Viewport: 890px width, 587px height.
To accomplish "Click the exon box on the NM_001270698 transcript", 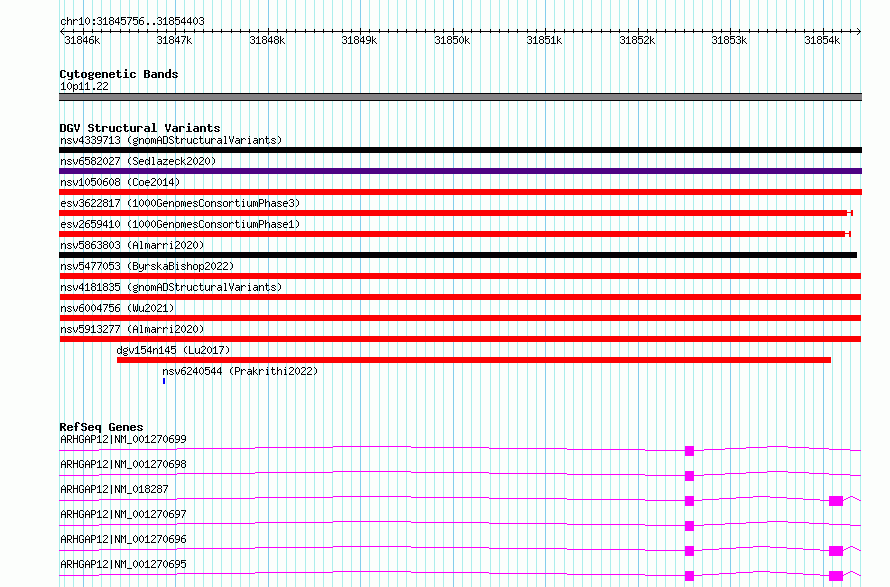I will (x=689, y=476).
